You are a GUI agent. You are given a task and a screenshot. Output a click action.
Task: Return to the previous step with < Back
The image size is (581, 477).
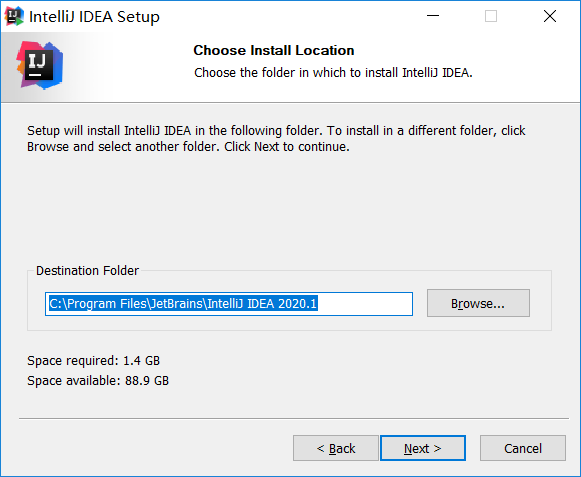(336, 448)
